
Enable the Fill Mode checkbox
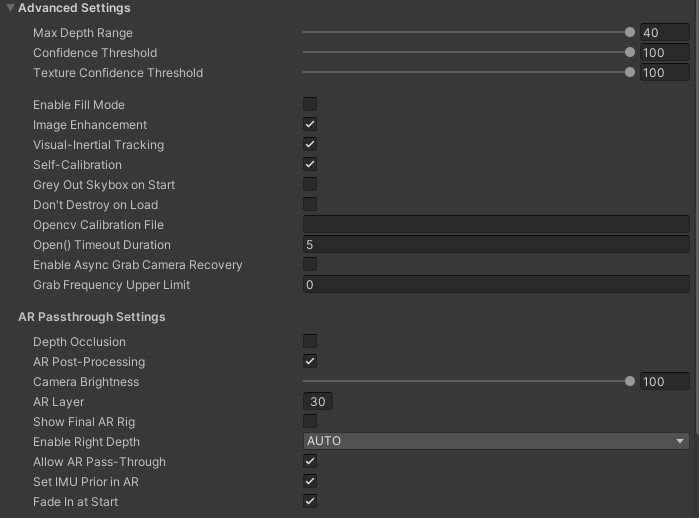click(x=310, y=104)
